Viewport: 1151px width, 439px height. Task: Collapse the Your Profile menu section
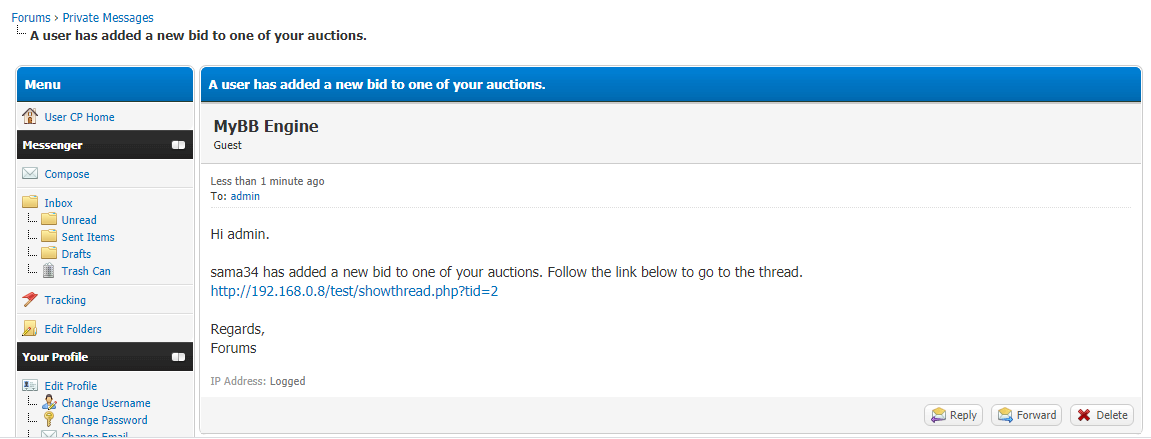click(x=178, y=357)
